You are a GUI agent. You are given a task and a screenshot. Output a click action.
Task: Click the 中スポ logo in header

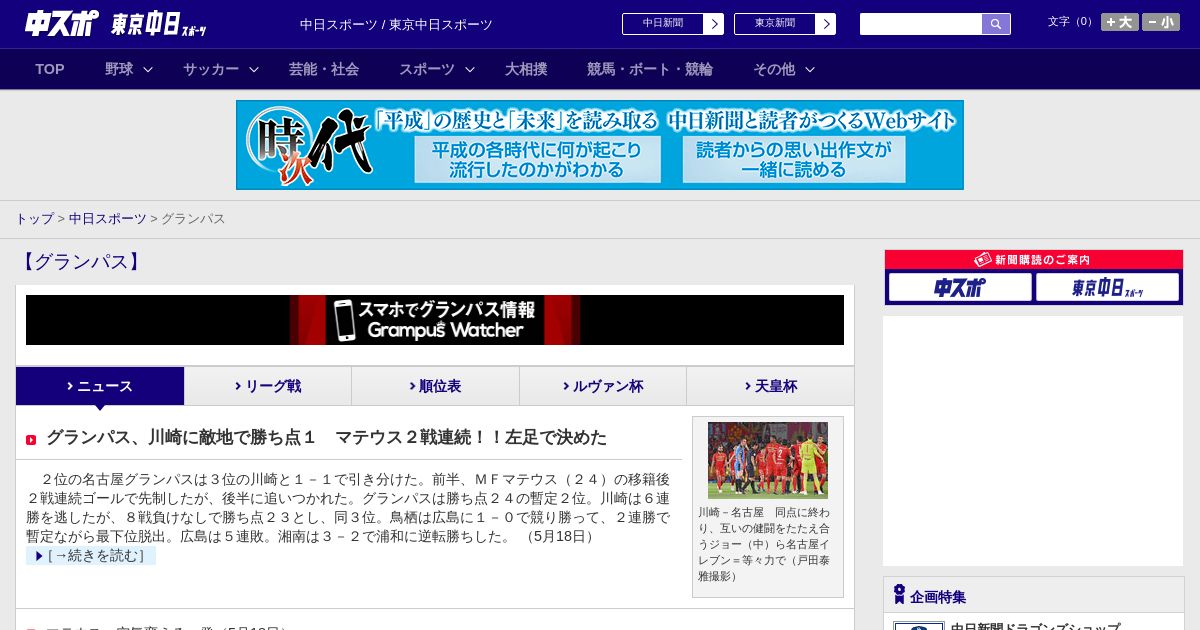coord(61,24)
